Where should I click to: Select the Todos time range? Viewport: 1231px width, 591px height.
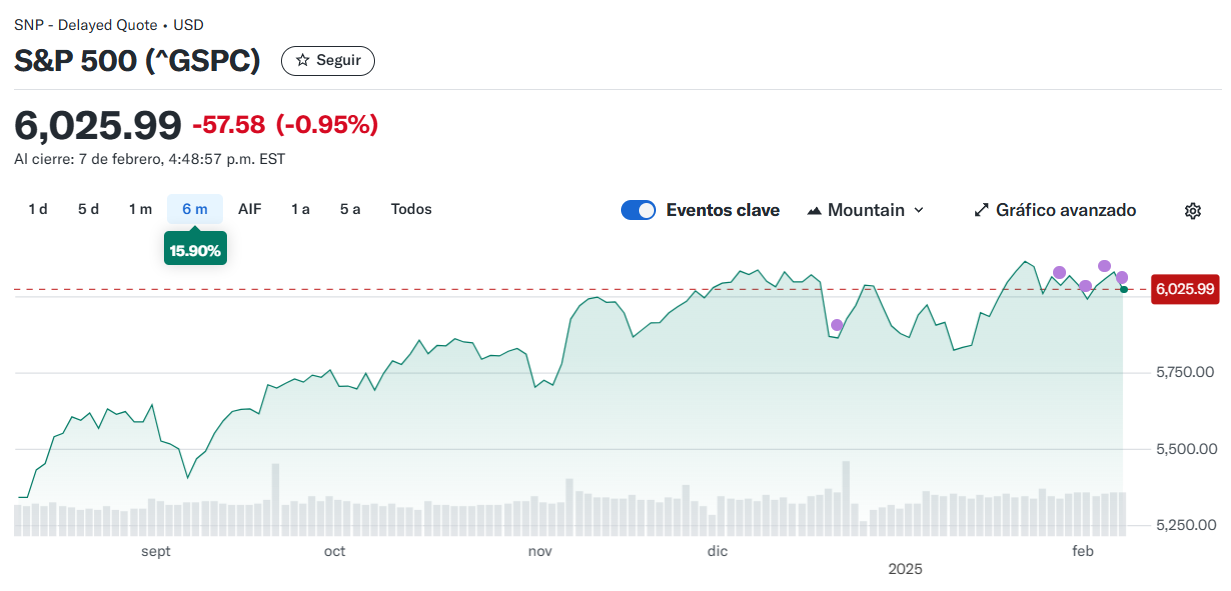point(411,209)
